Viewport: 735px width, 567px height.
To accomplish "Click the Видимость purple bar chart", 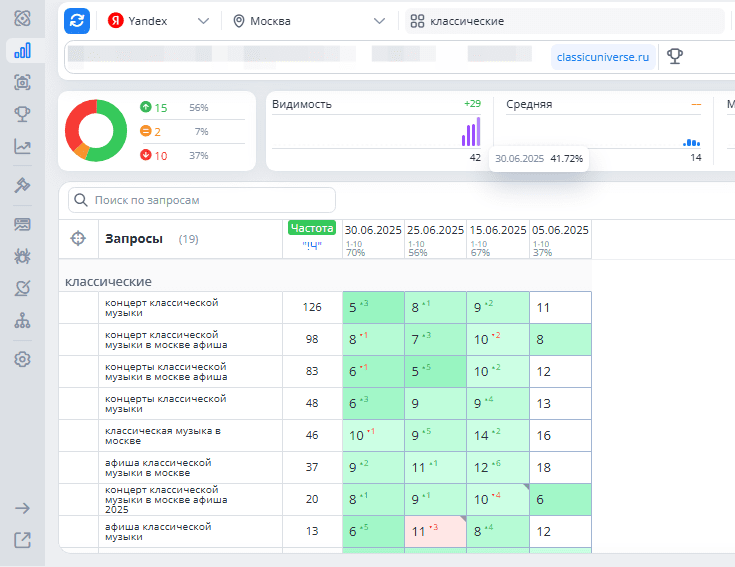I will point(471,132).
